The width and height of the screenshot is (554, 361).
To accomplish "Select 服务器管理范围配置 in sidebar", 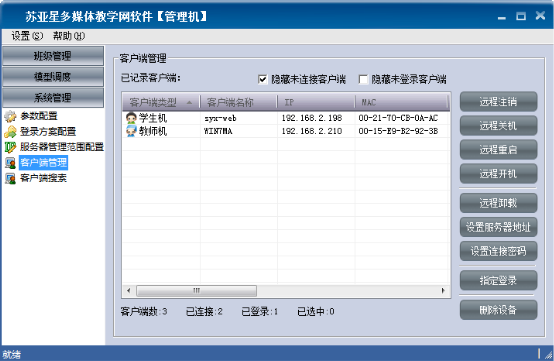I will click(x=62, y=147).
